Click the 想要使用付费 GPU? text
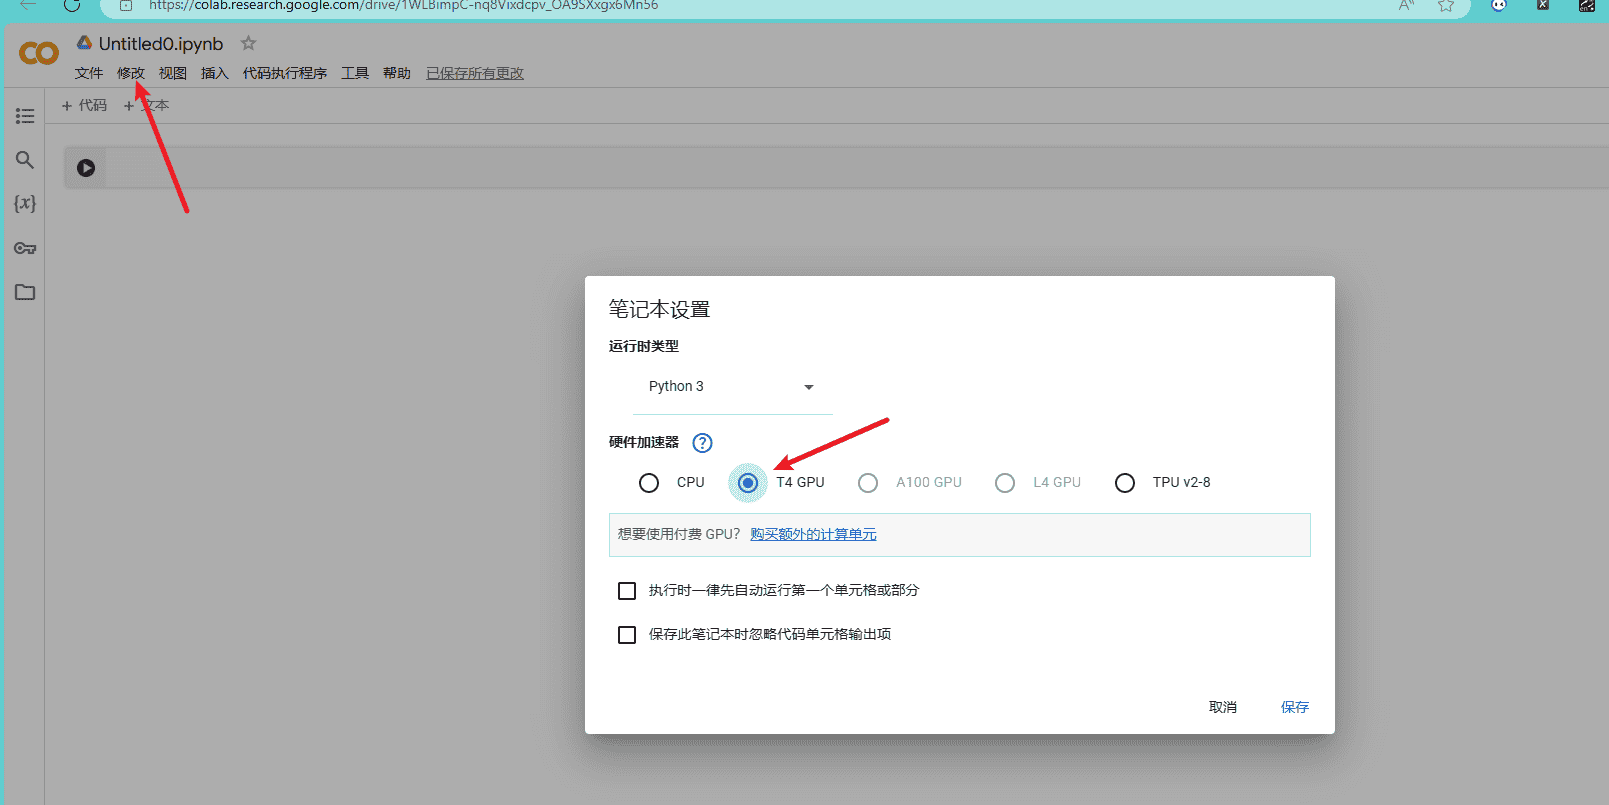Viewport: 1609px width, 805px height. pyautogui.click(x=679, y=534)
